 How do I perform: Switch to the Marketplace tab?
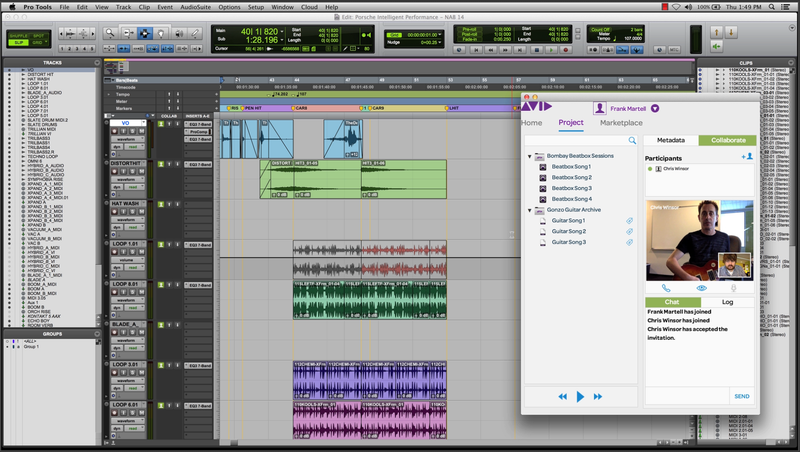(621, 123)
